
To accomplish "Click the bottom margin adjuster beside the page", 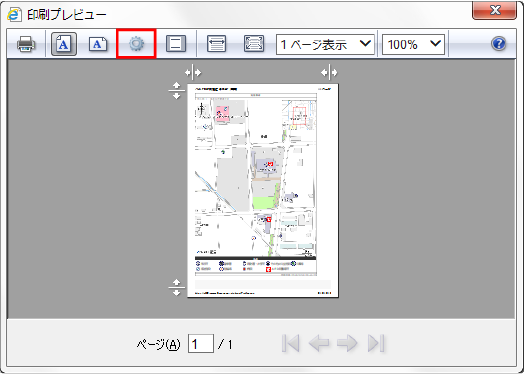I will (x=176, y=287).
